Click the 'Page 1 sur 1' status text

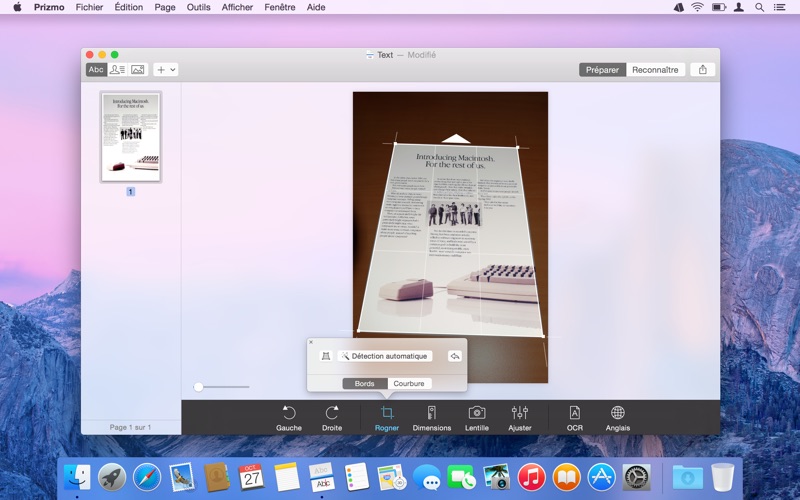130,427
